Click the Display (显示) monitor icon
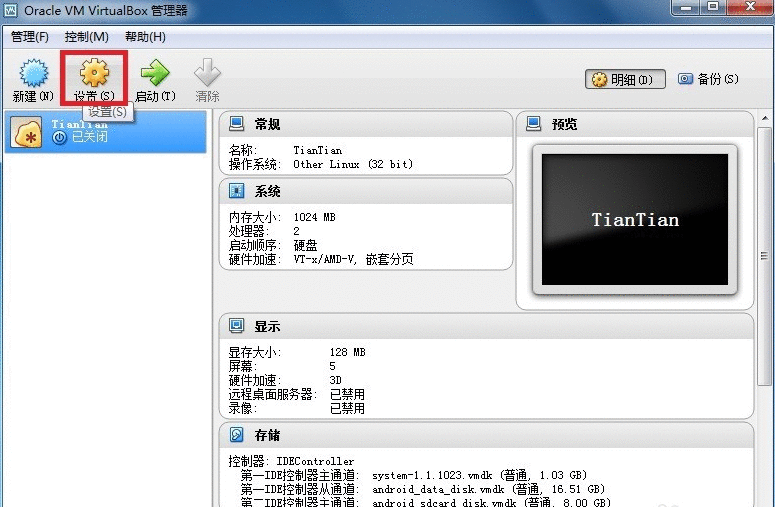 coord(237,326)
